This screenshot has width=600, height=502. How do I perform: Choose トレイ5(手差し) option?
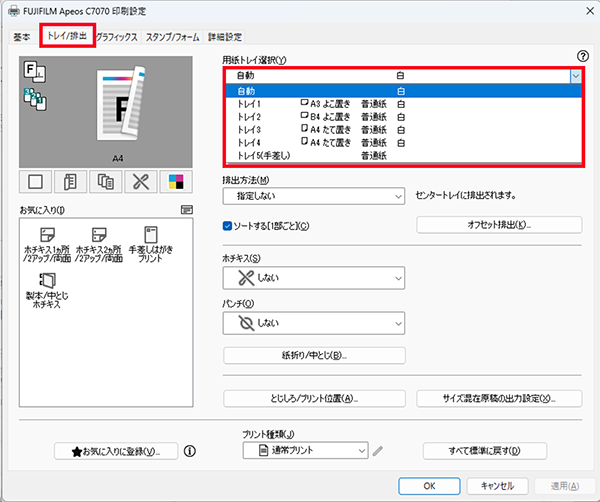coord(404,156)
